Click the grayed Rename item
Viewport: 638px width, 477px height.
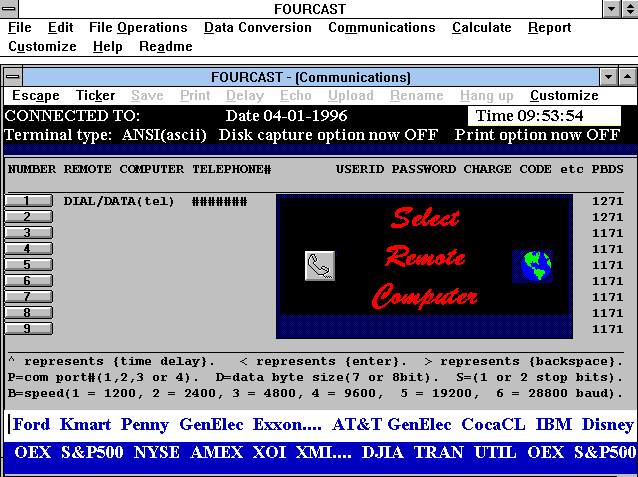tap(417, 95)
